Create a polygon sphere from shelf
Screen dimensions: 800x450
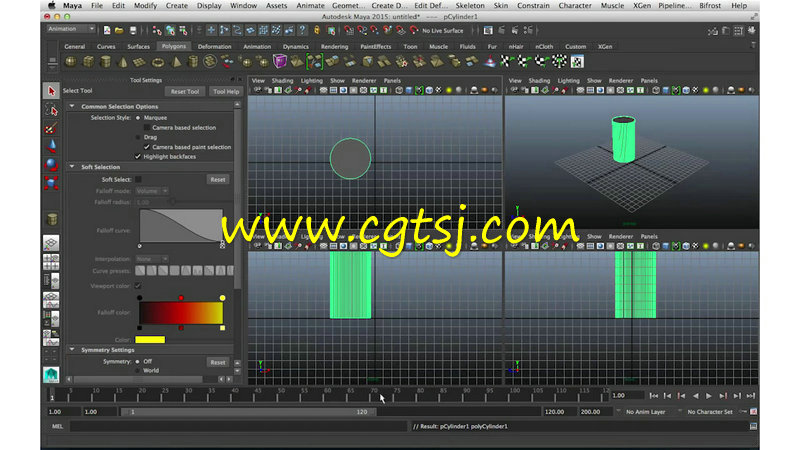coord(71,62)
